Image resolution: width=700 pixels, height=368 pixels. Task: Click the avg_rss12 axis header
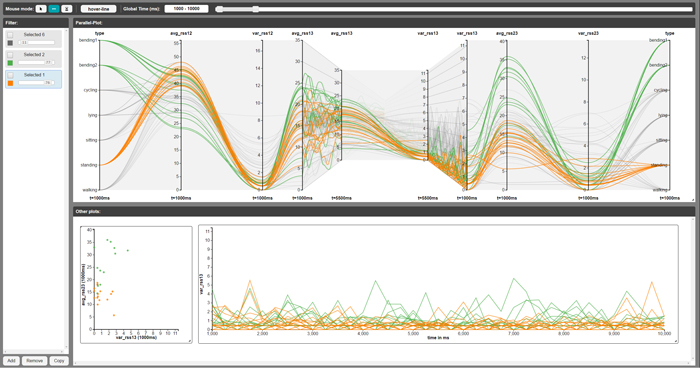(x=181, y=33)
